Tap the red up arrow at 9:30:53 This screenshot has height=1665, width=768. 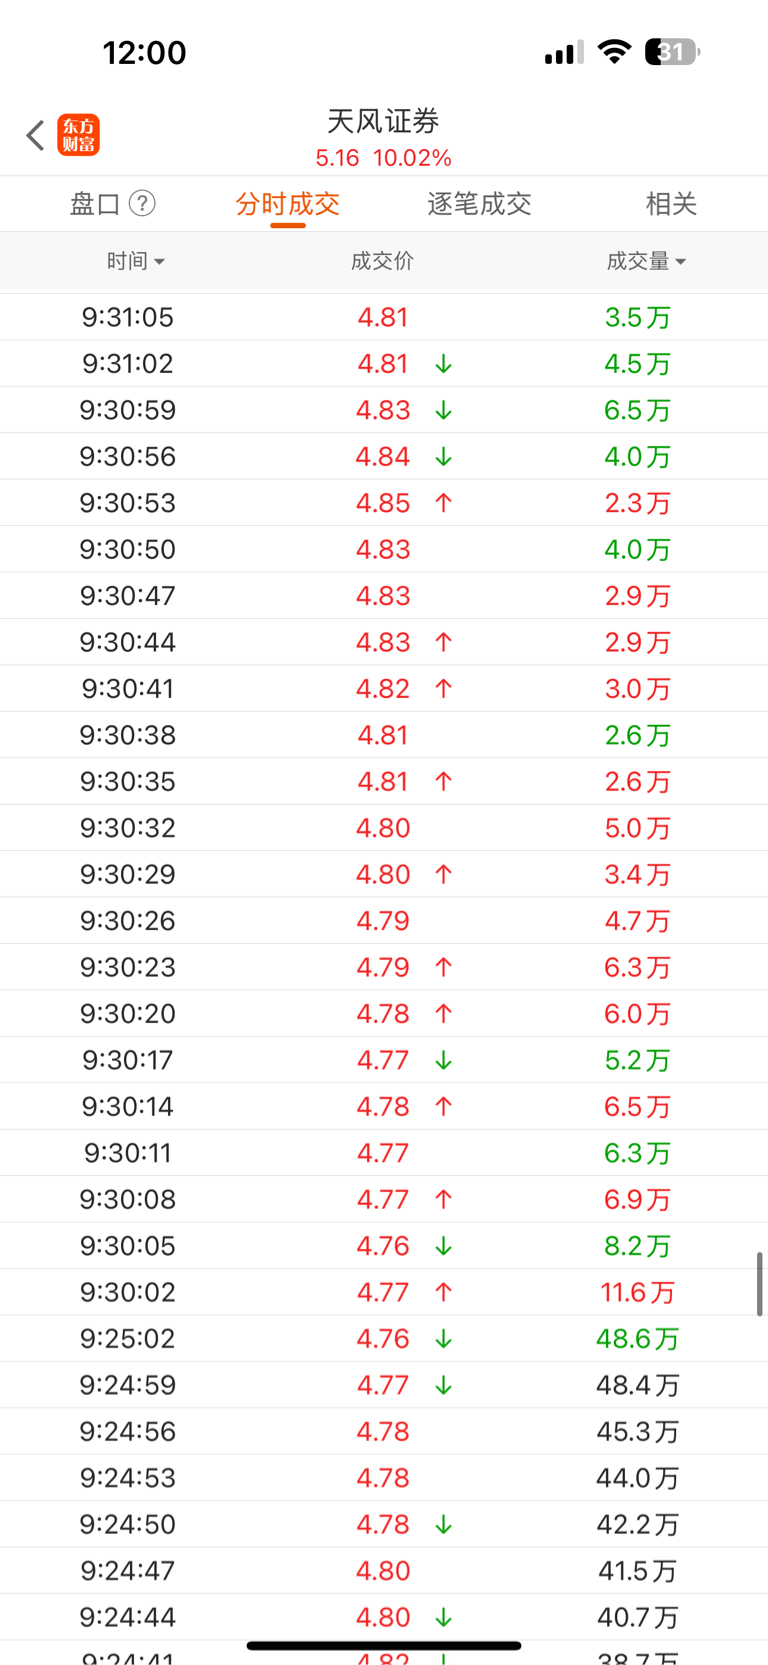(x=443, y=503)
